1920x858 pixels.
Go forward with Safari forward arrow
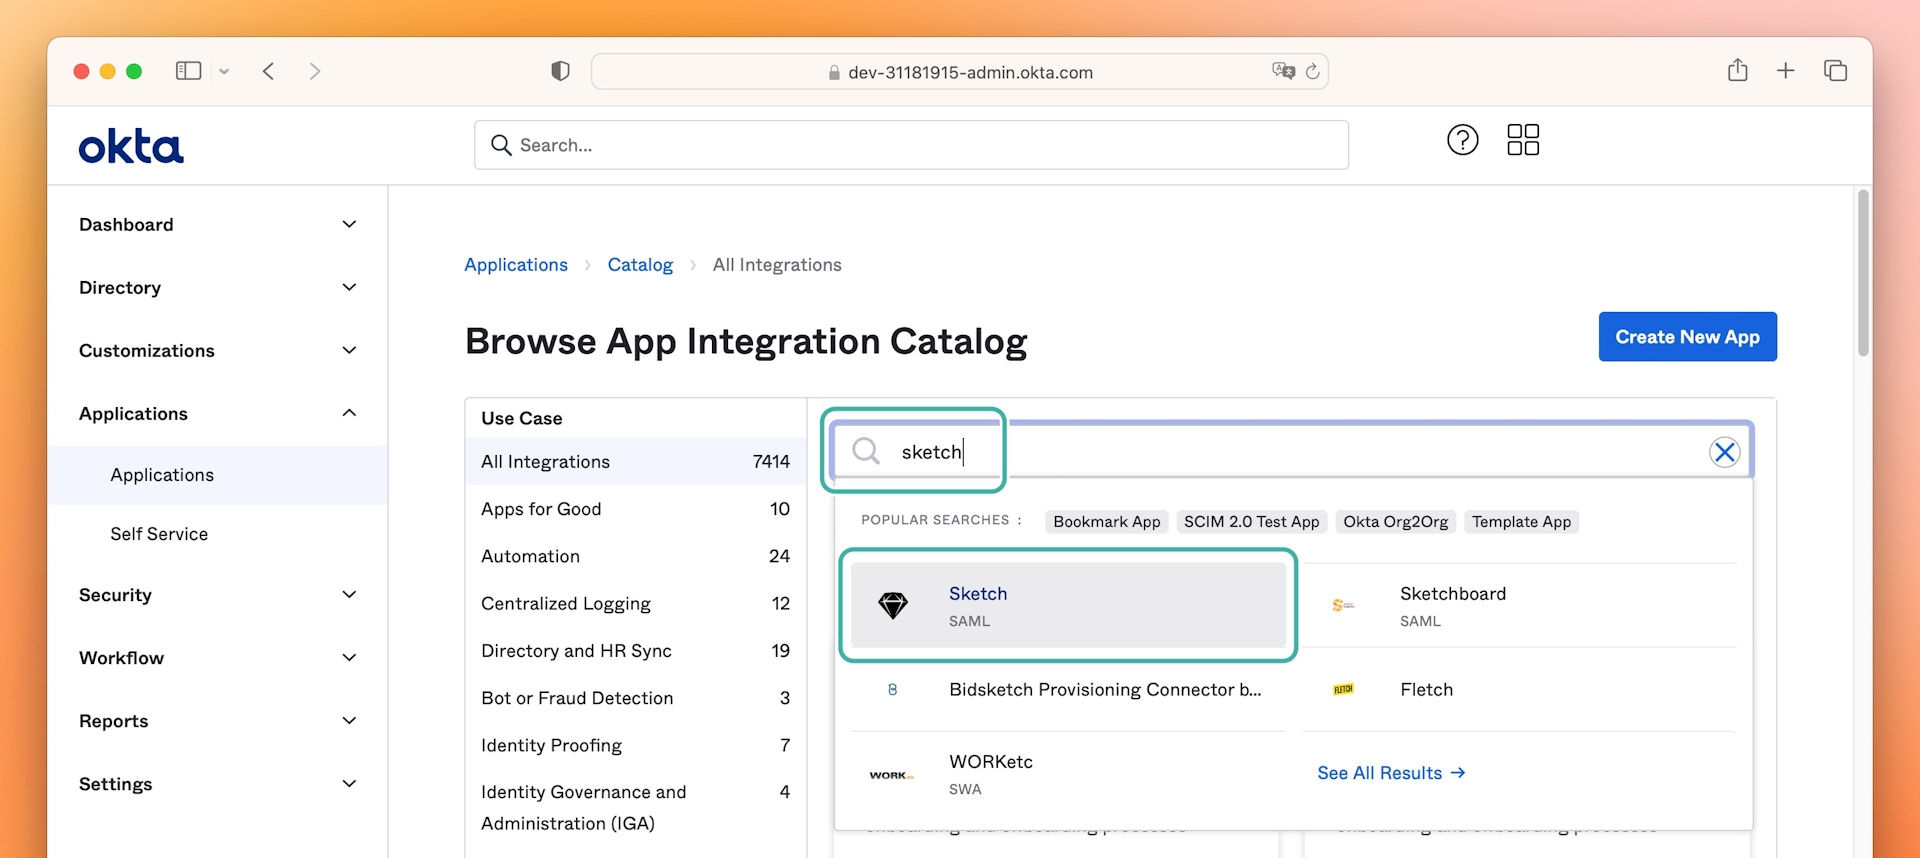pyautogui.click(x=315, y=71)
